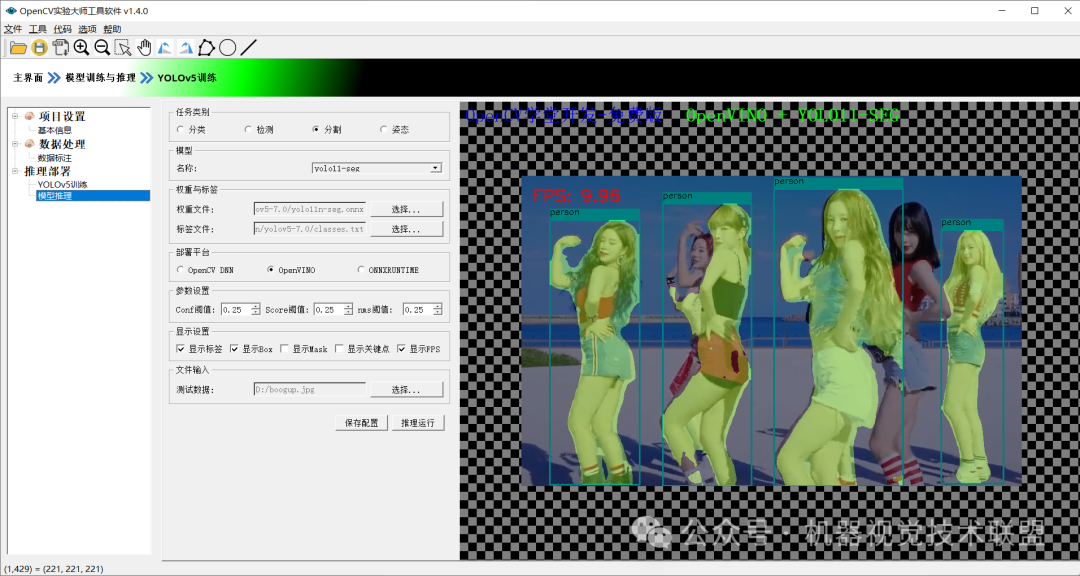1080x576 pixels.
Task: Toggle the 显示Box checkbox
Action: (x=234, y=349)
